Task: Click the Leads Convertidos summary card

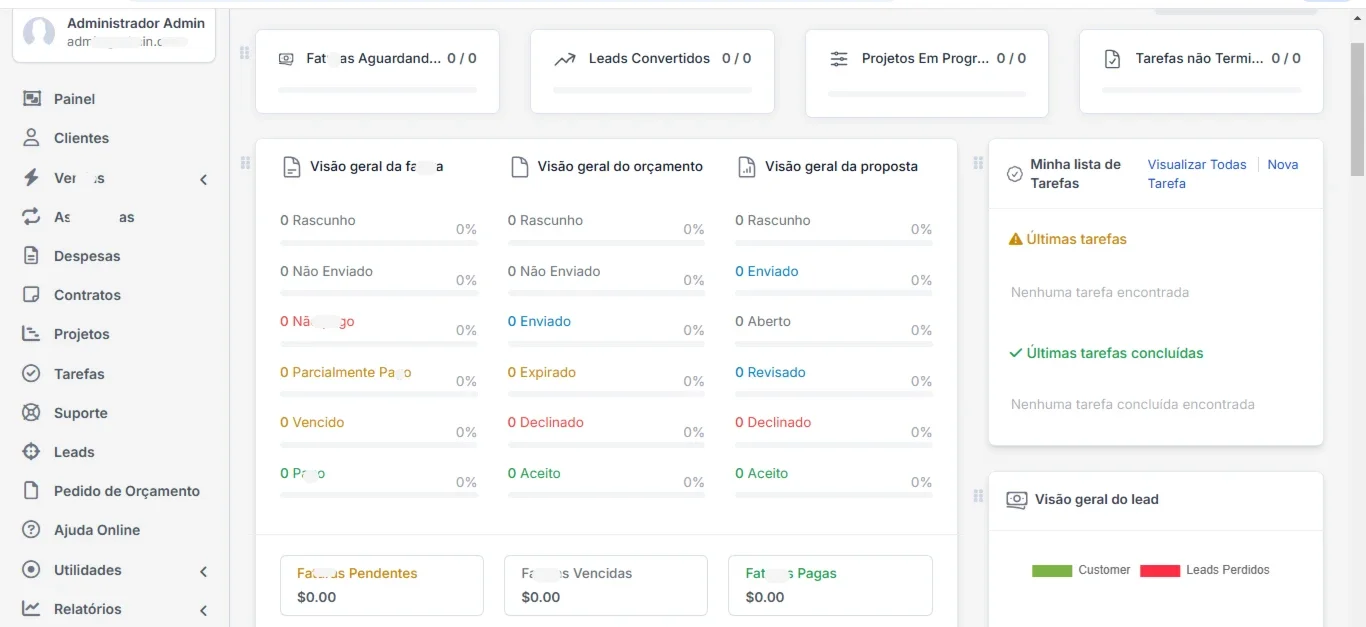Action: (x=652, y=71)
